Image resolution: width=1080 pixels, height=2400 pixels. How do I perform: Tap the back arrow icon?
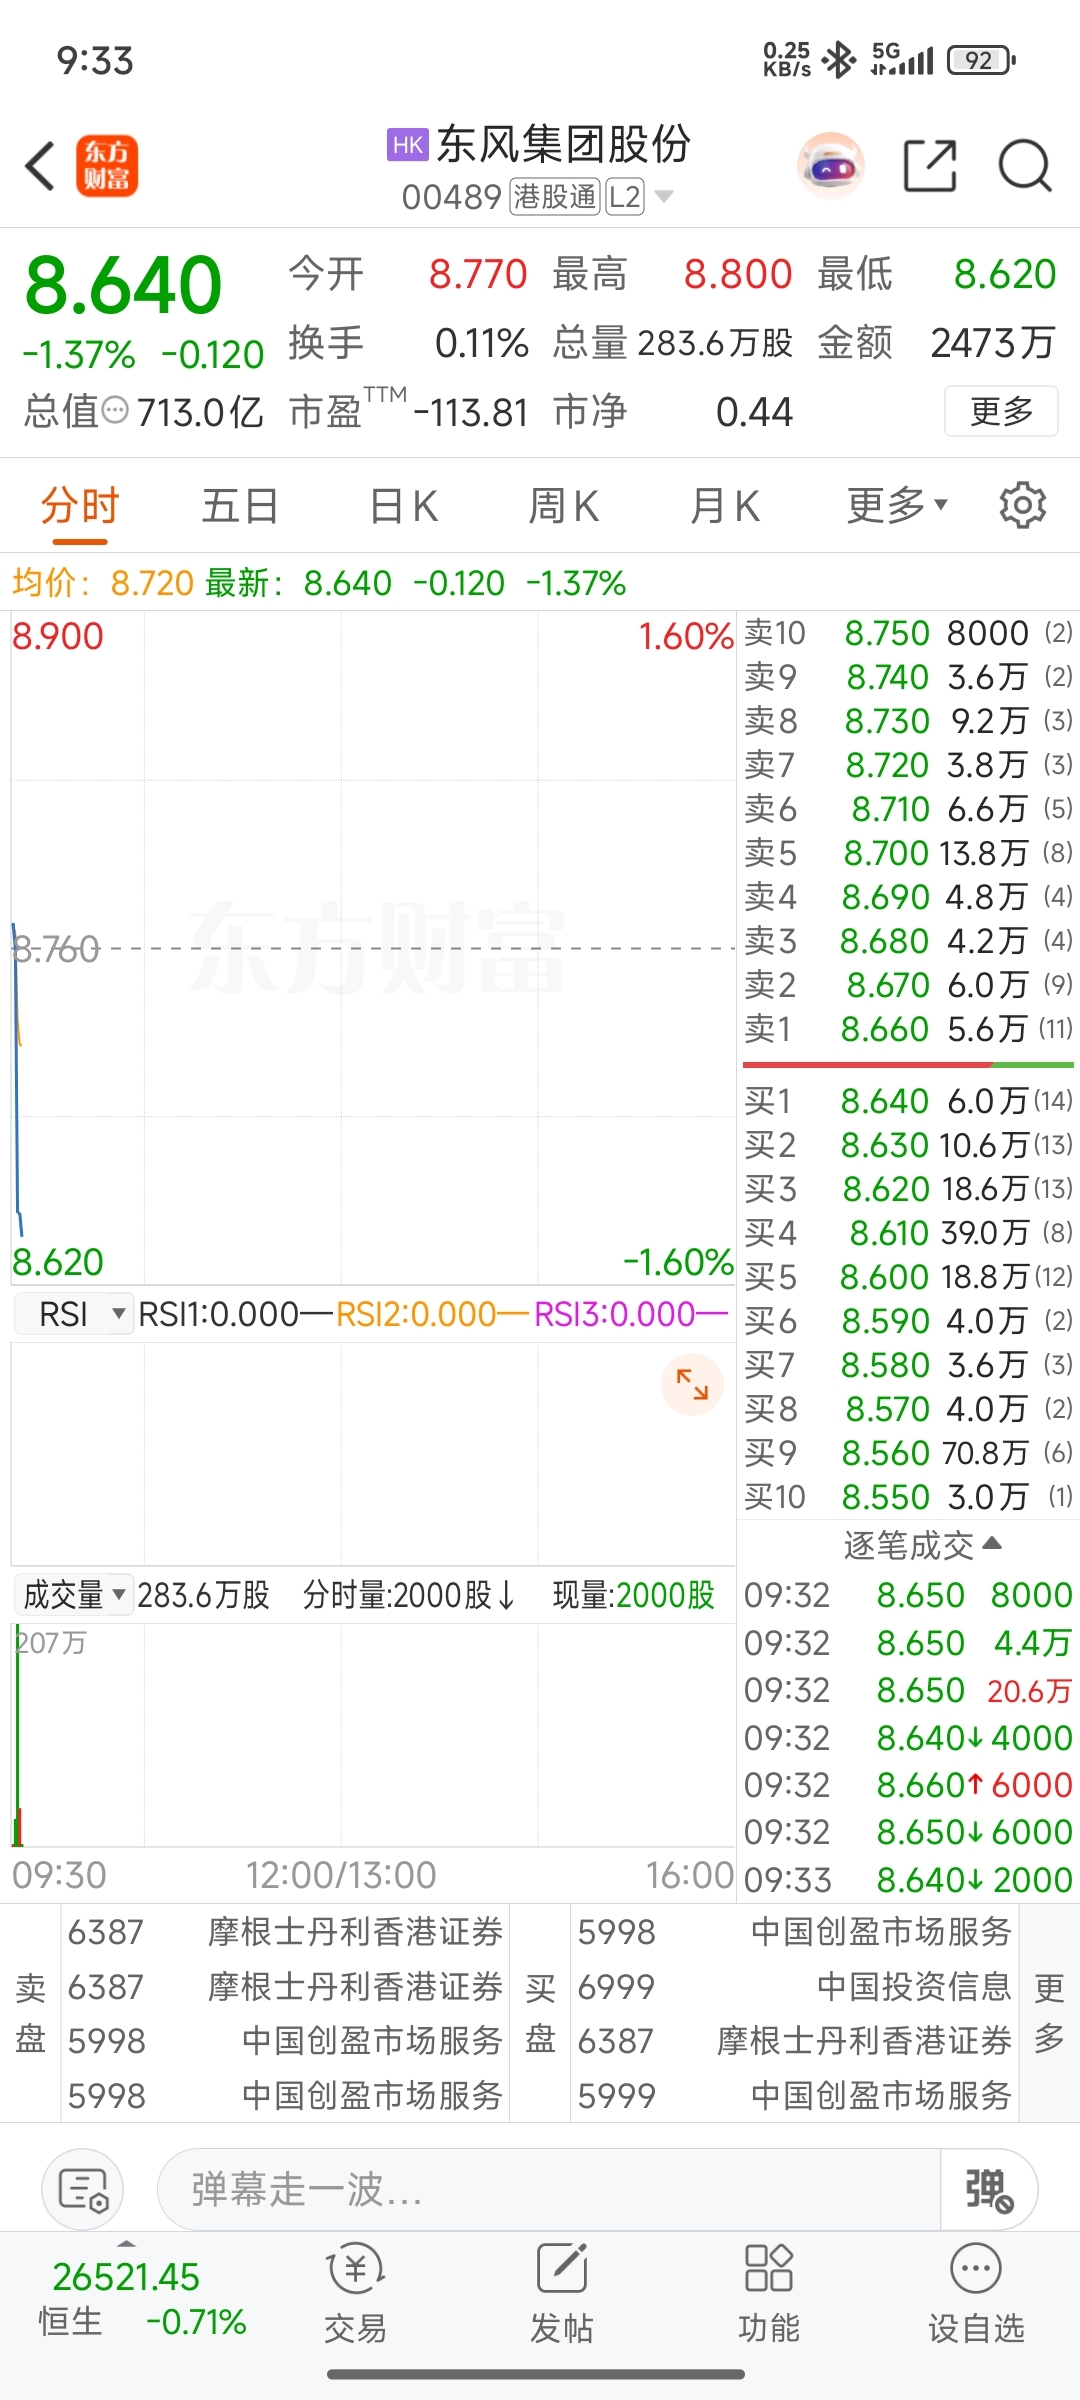[41, 166]
